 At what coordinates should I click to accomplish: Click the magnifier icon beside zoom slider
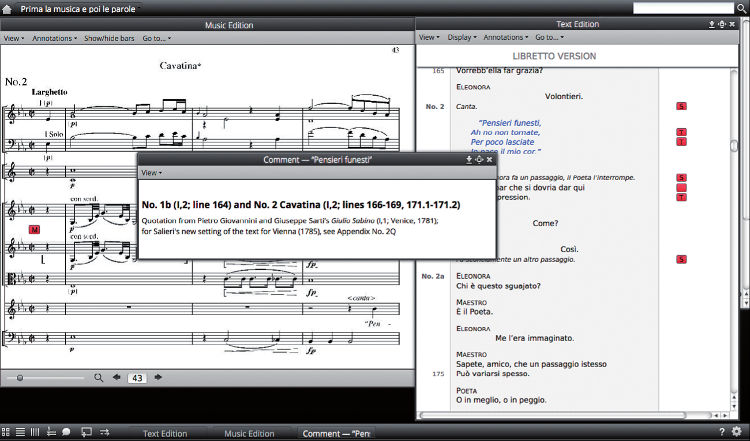(98, 378)
